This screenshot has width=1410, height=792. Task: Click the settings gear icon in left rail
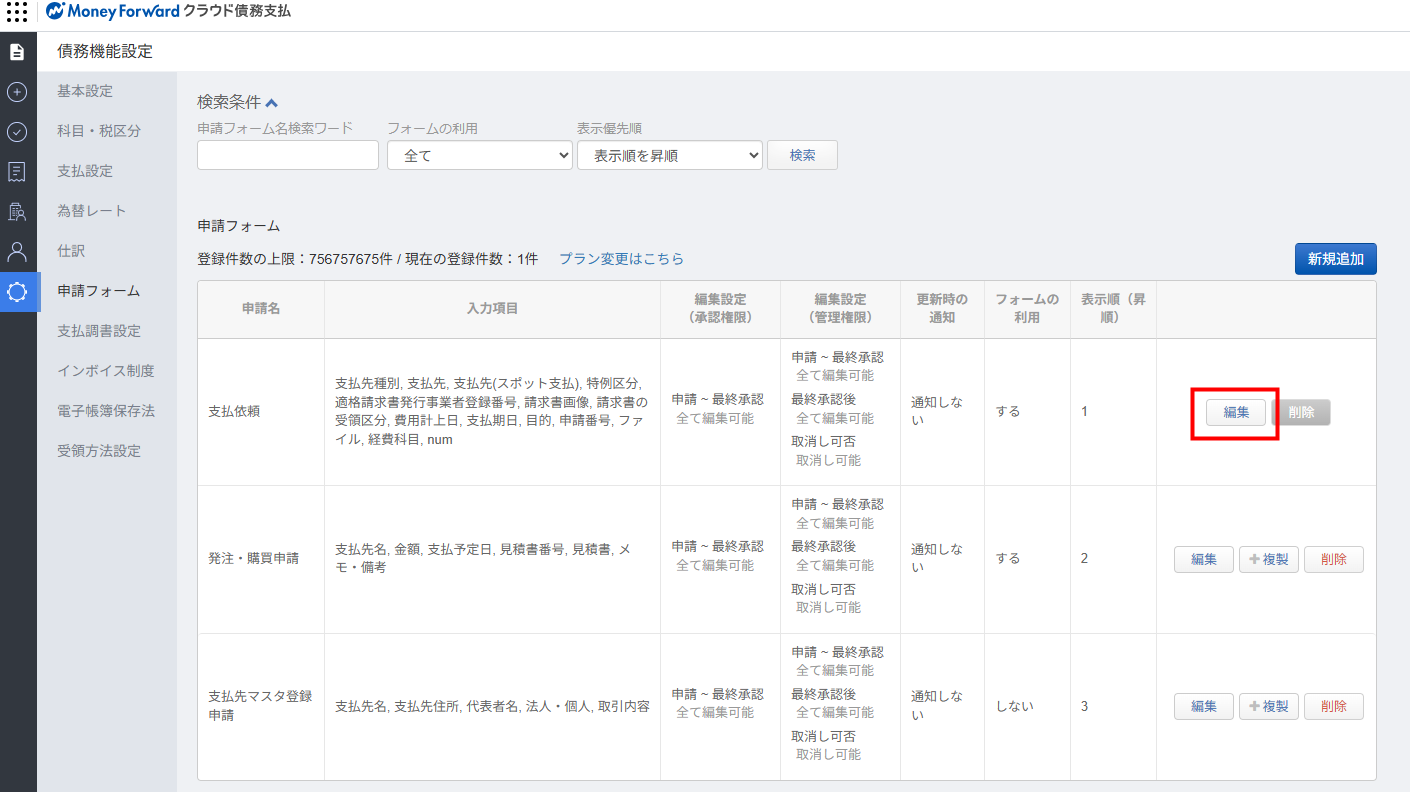[17, 291]
